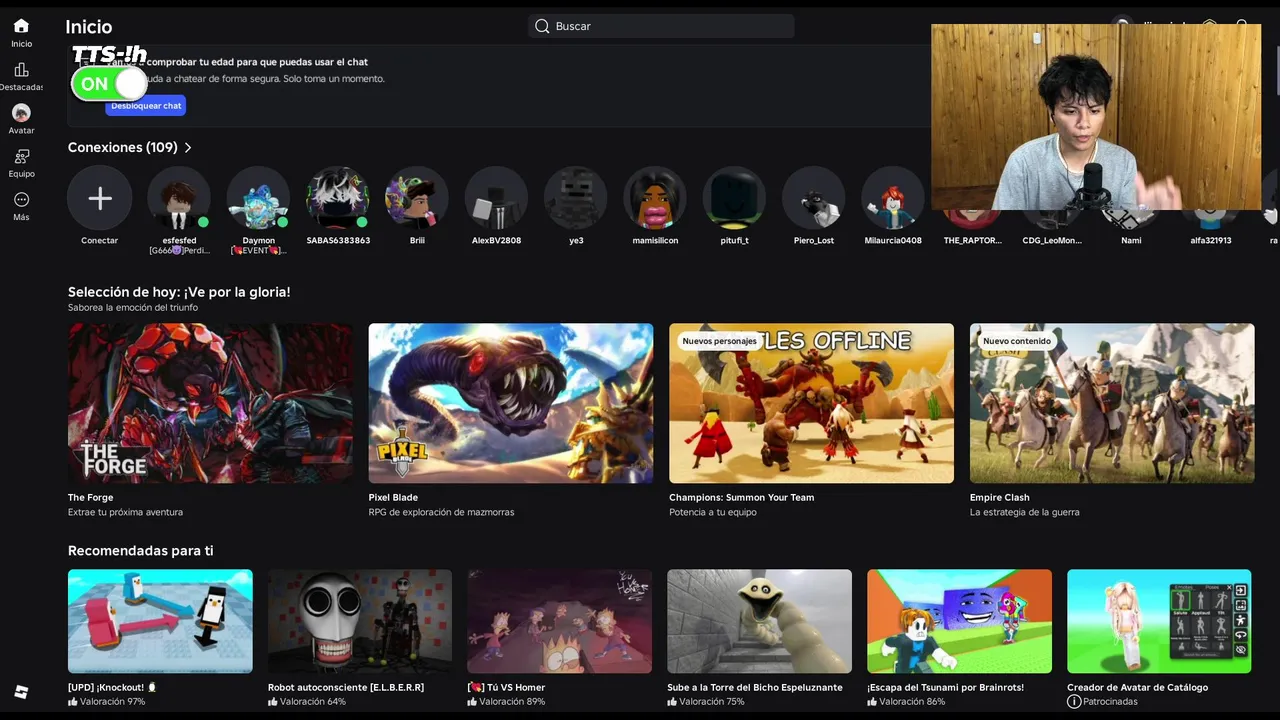Click 'RPG de exploración de mazmorras' subtitle
Screen dimensions: 1280x720
(x=442, y=513)
